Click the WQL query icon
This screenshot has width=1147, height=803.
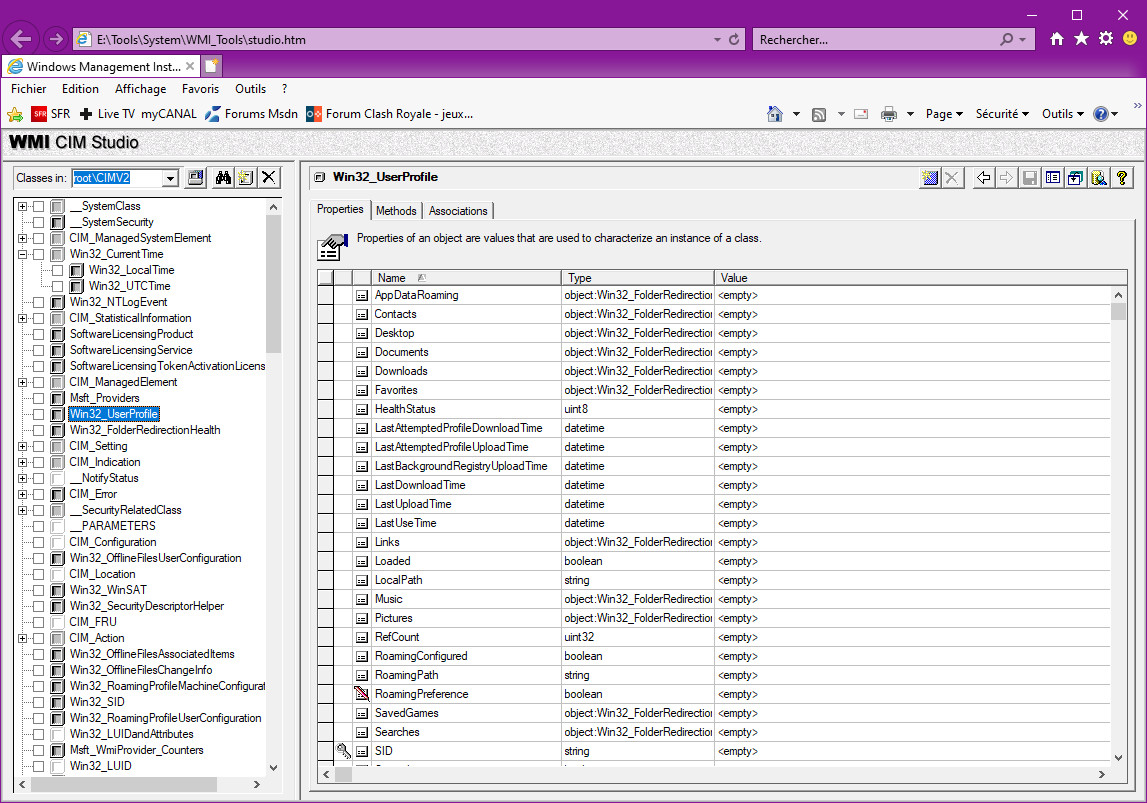pyautogui.click(x=1098, y=178)
